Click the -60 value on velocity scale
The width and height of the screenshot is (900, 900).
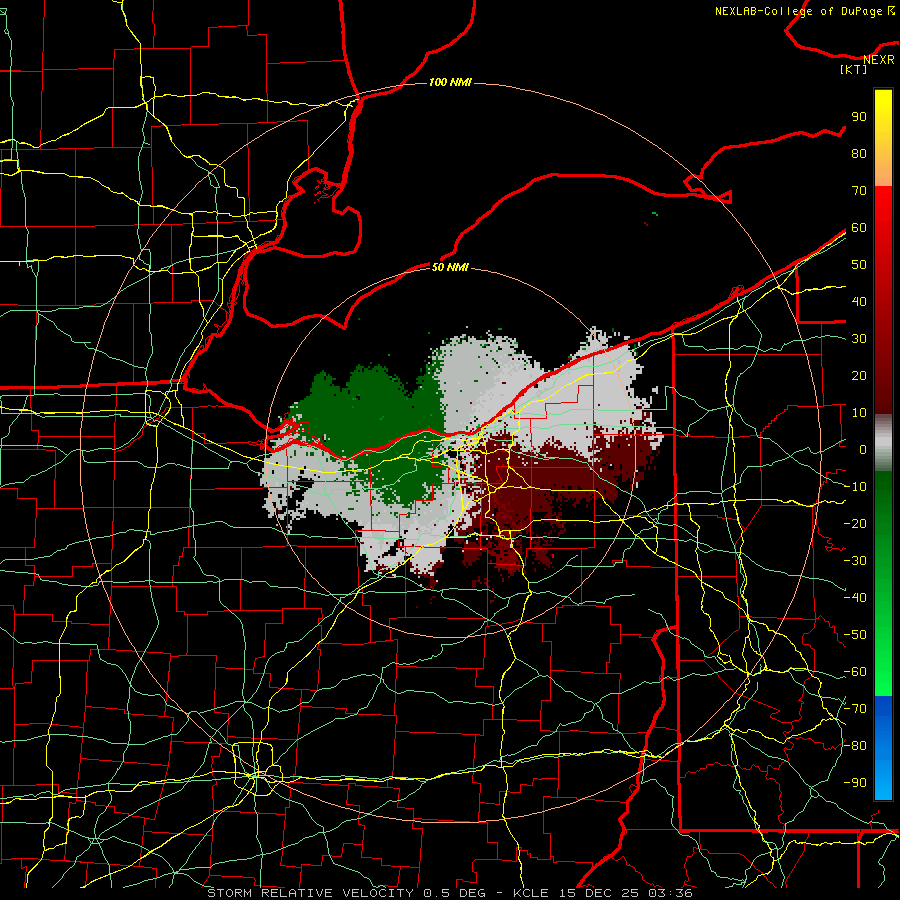855,672
